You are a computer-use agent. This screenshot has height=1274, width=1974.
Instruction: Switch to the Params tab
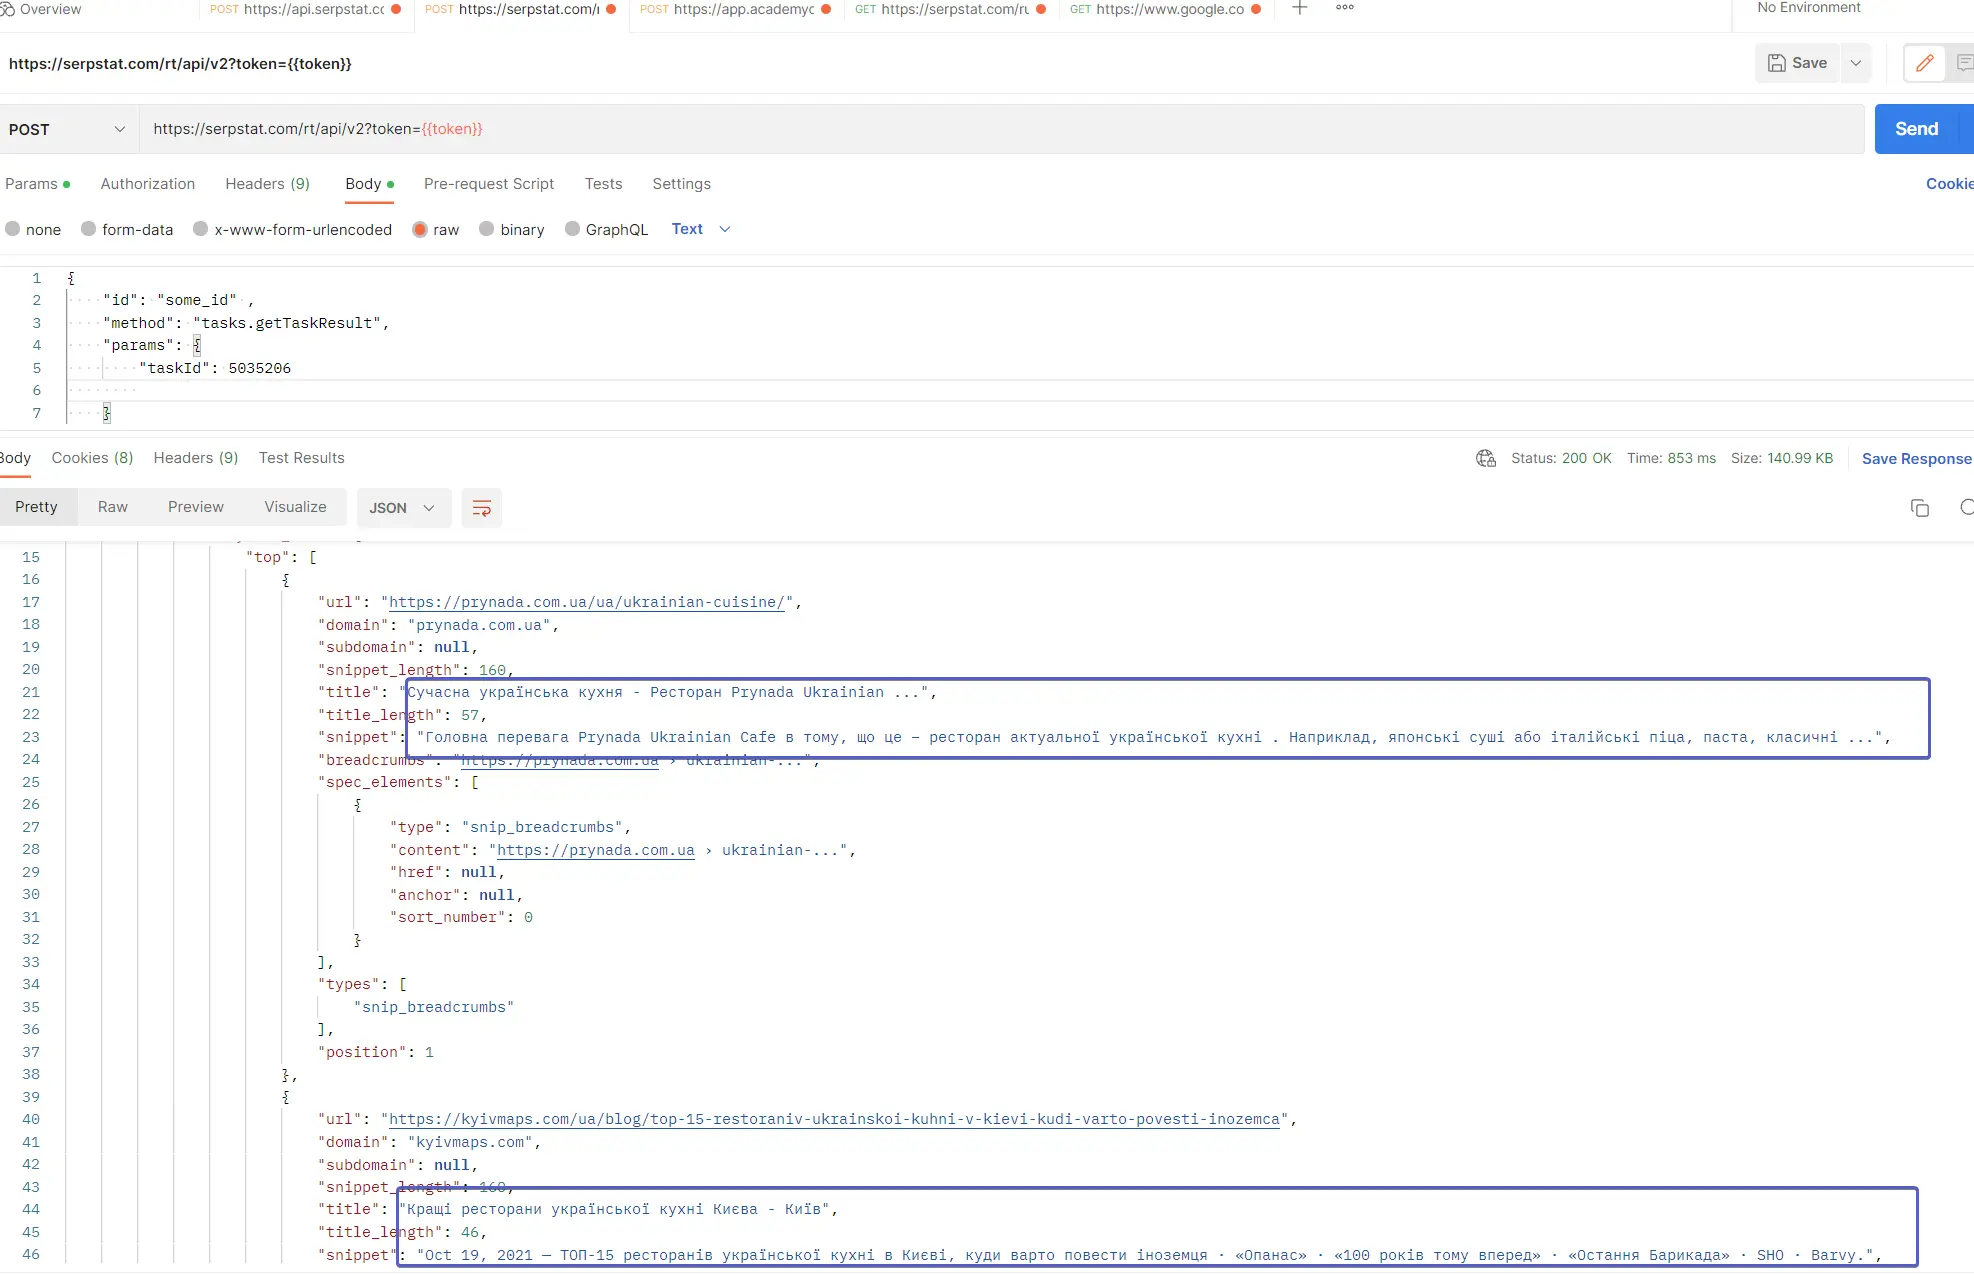coord(37,184)
